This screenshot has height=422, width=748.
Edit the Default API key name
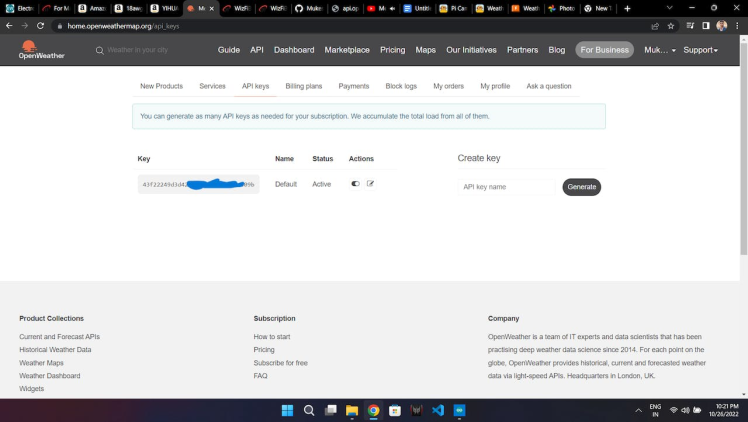point(370,184)
